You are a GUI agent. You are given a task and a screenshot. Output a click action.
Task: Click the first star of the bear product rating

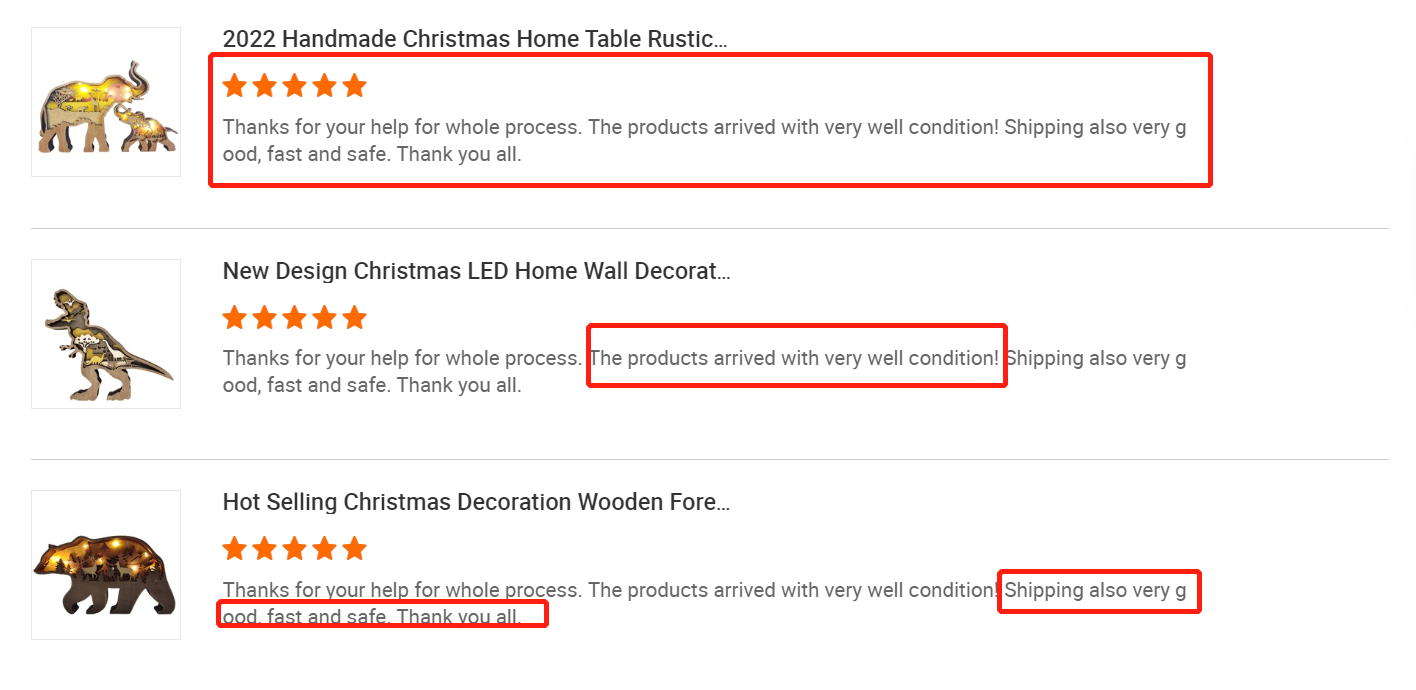pyautogui.click(x=235, y=549)
